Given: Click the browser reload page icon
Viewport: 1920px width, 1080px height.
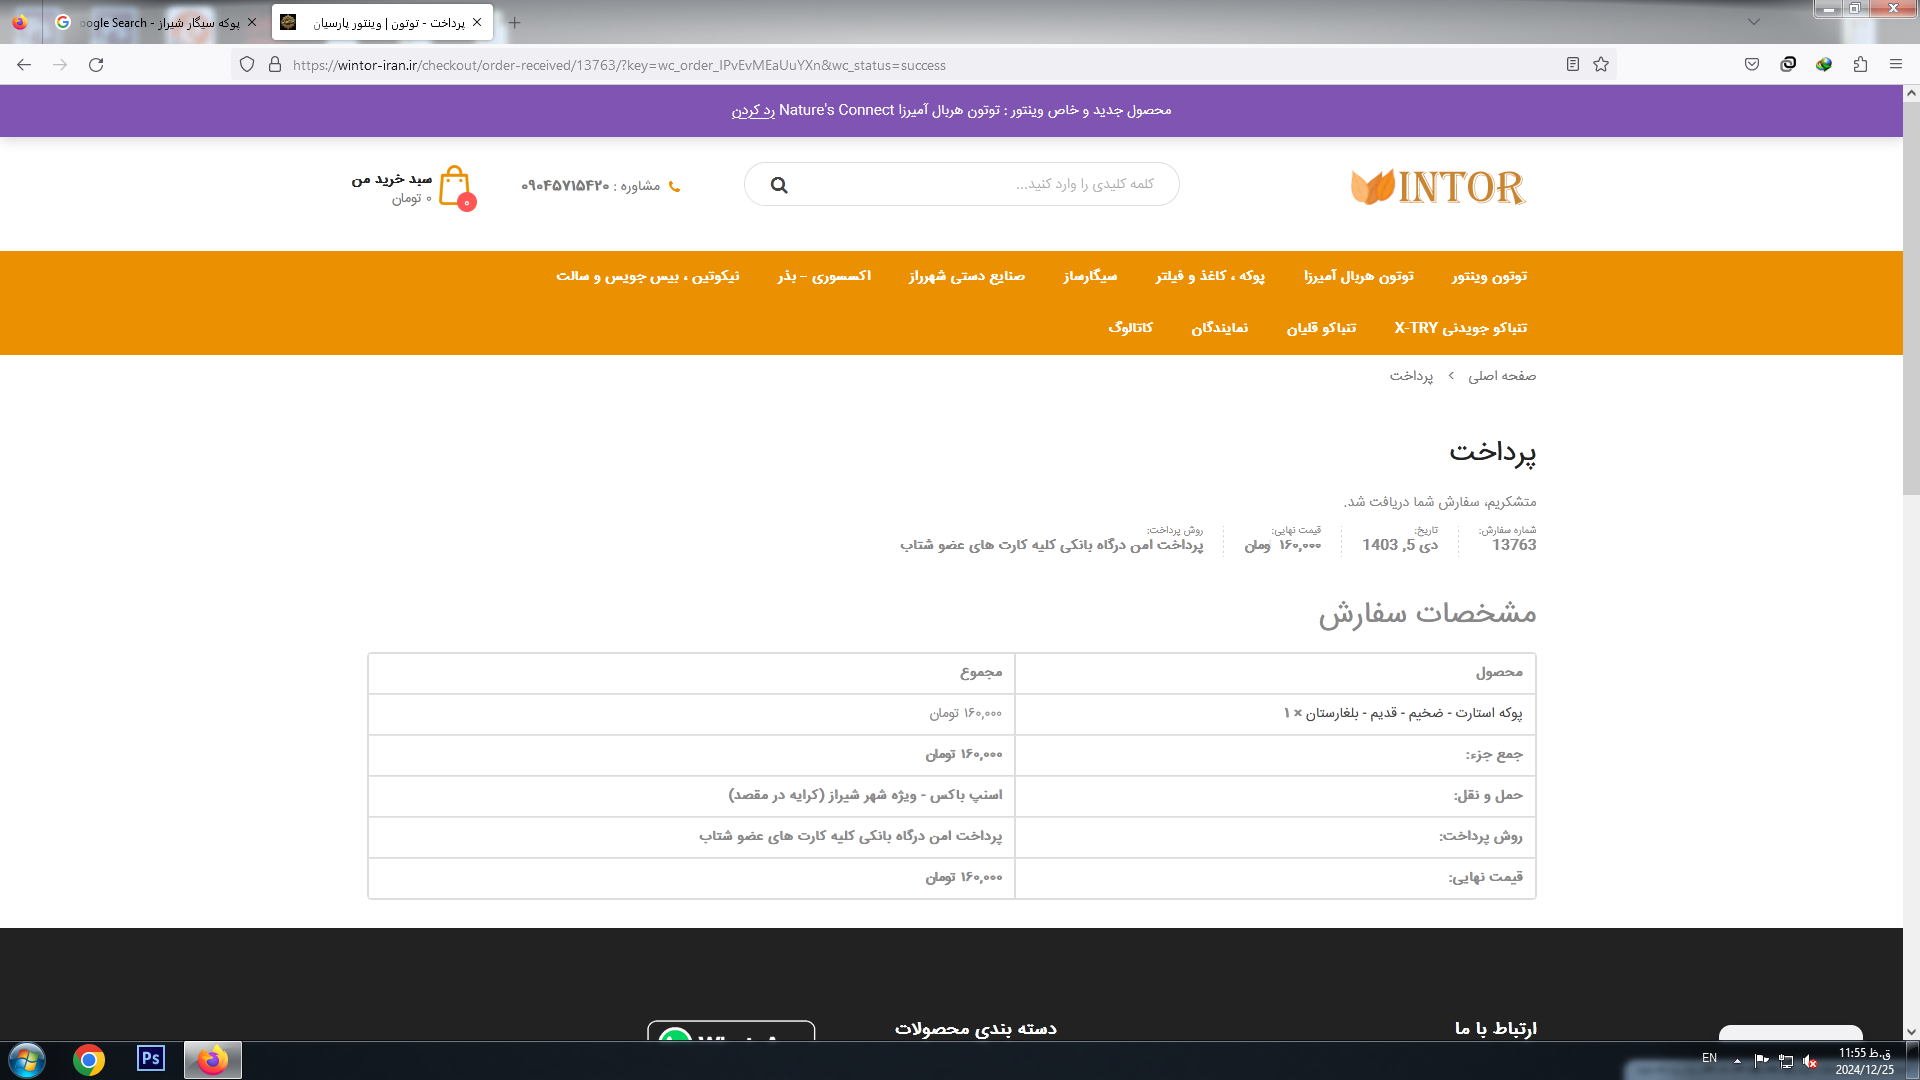Looking at the screenshot, I should point(96,65).
